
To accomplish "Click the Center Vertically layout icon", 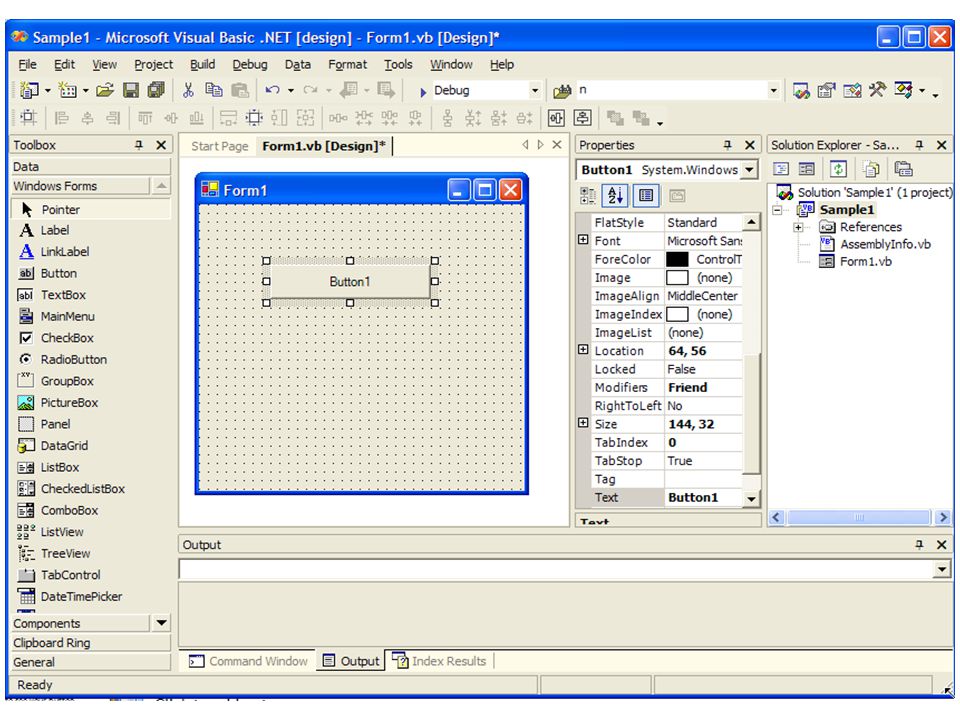I will [582, 118].
